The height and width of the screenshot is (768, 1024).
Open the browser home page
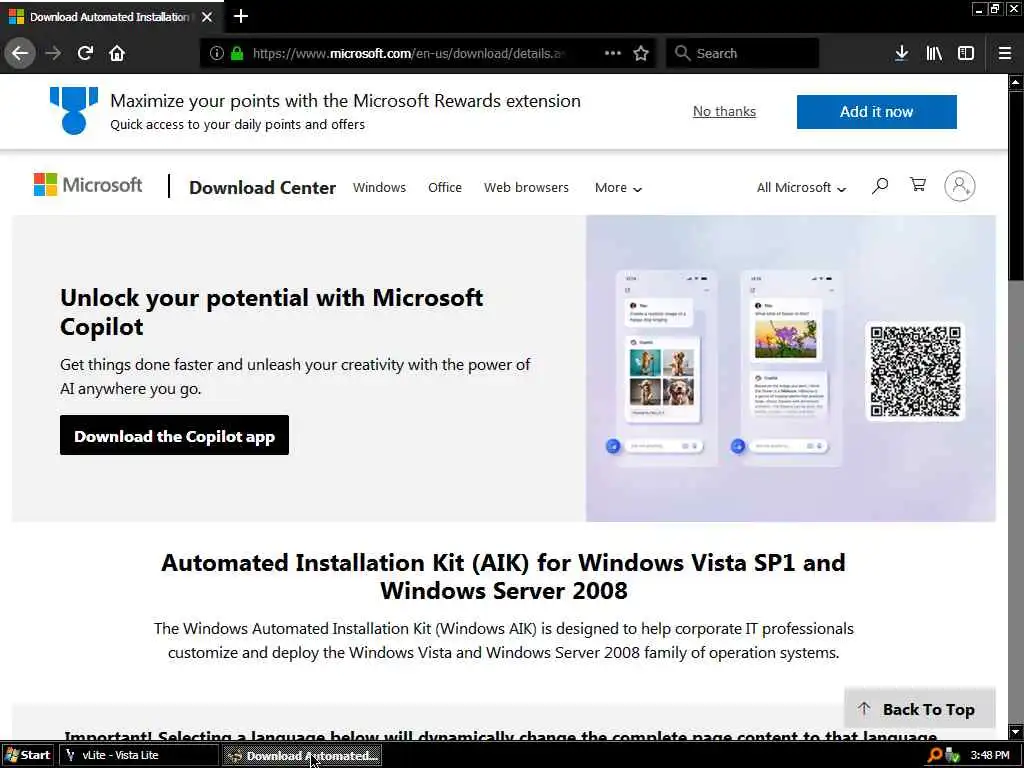[x=117, y=53]
